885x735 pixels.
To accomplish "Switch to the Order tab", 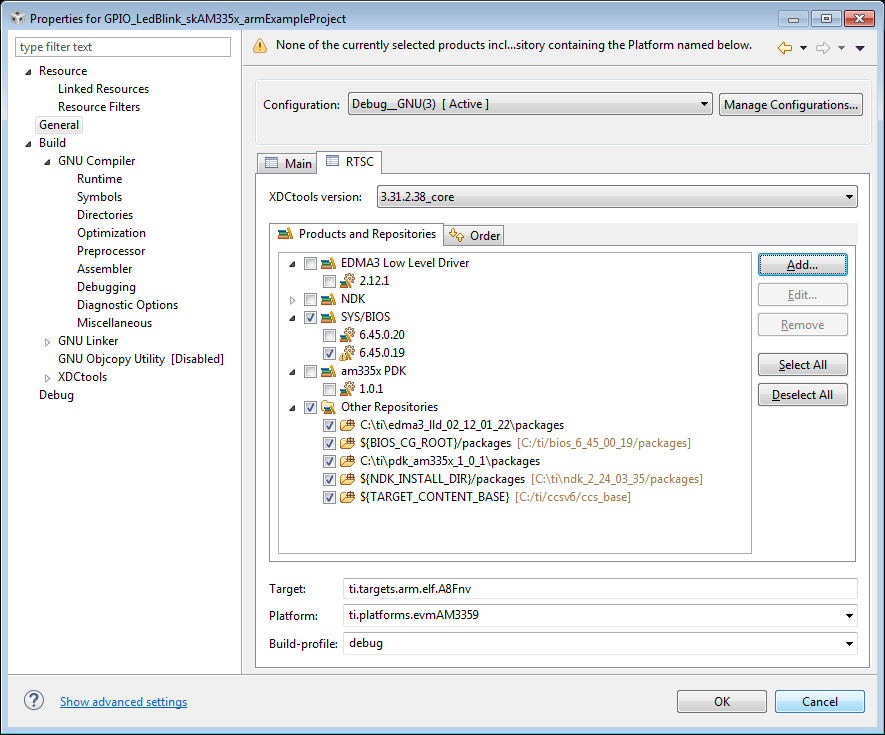I will [474, 235].
